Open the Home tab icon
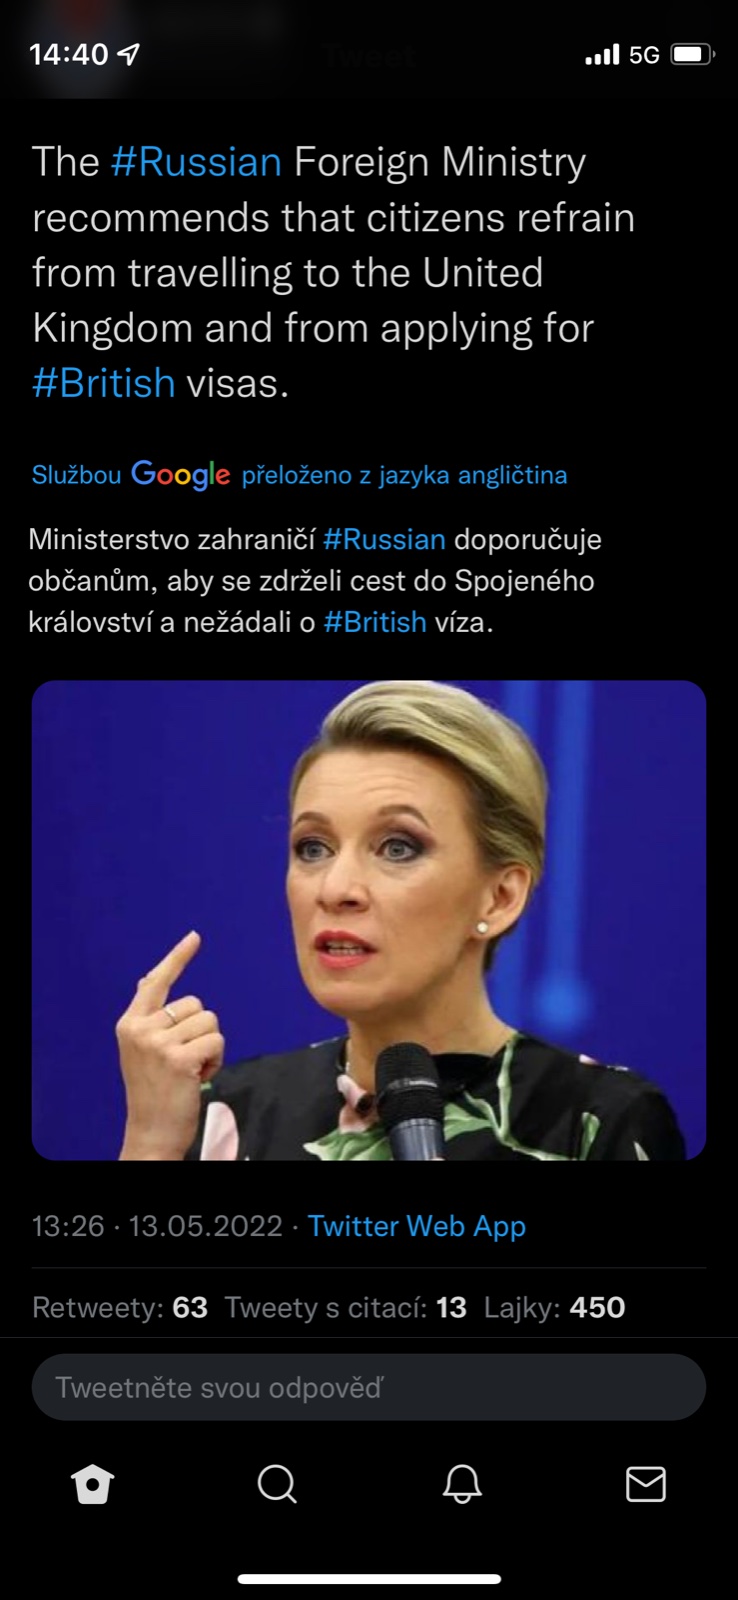 pyautogui.click(x=93, y=1484)
